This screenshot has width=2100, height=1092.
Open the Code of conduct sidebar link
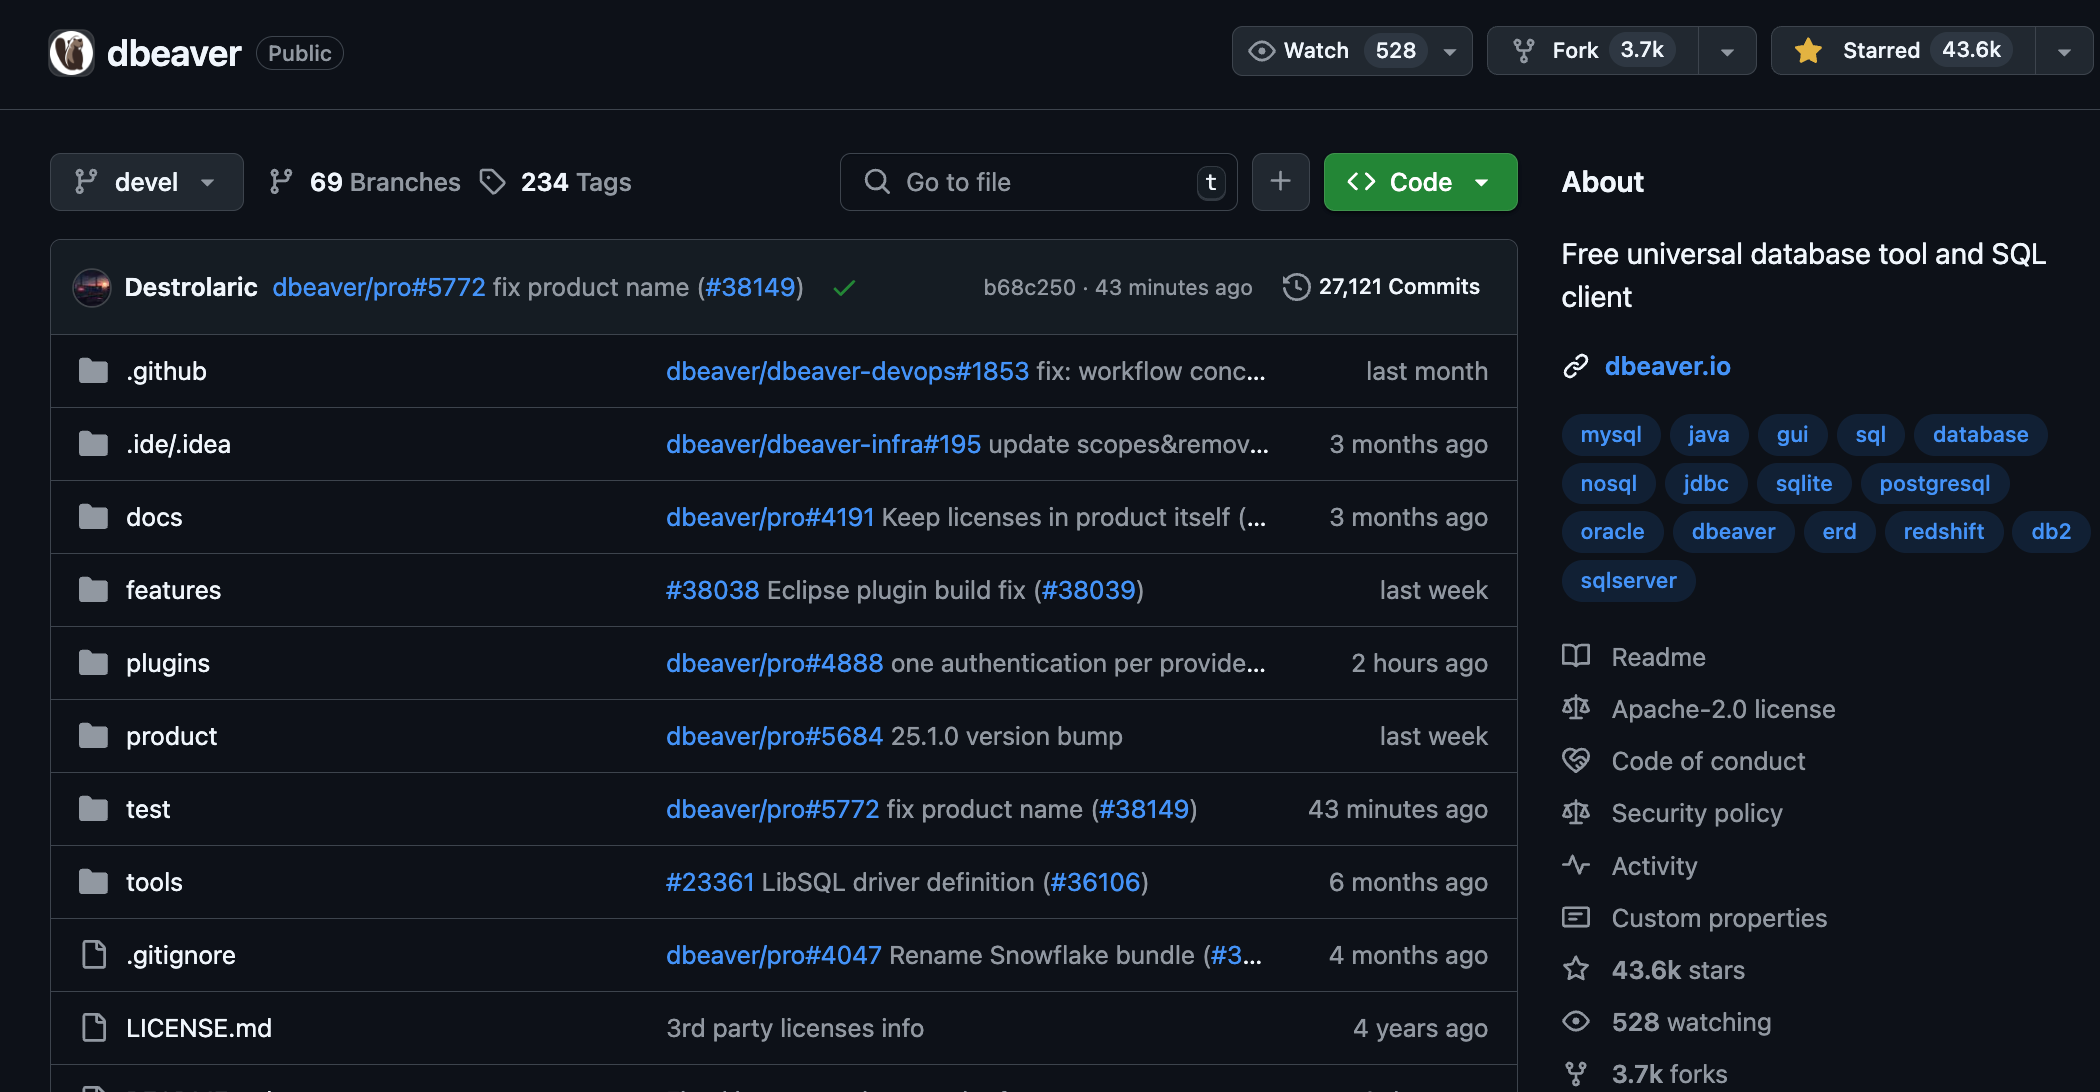click(1708, 761)
